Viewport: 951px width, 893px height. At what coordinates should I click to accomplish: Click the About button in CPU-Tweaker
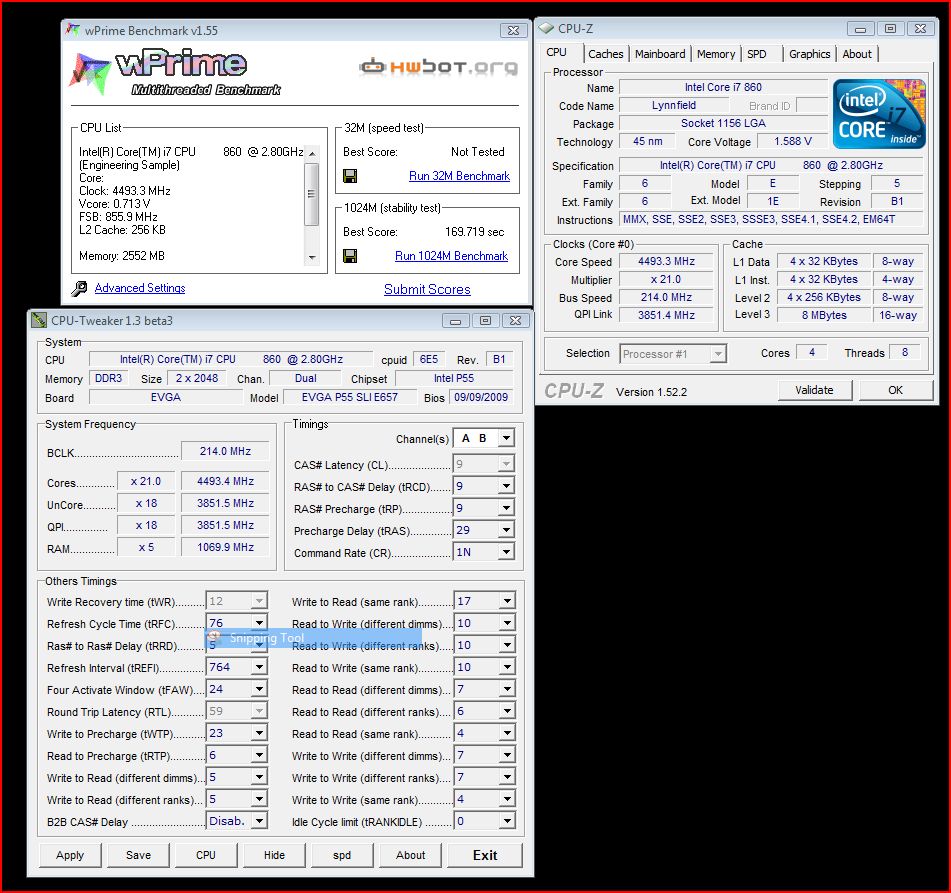click(x=411, y=855)
